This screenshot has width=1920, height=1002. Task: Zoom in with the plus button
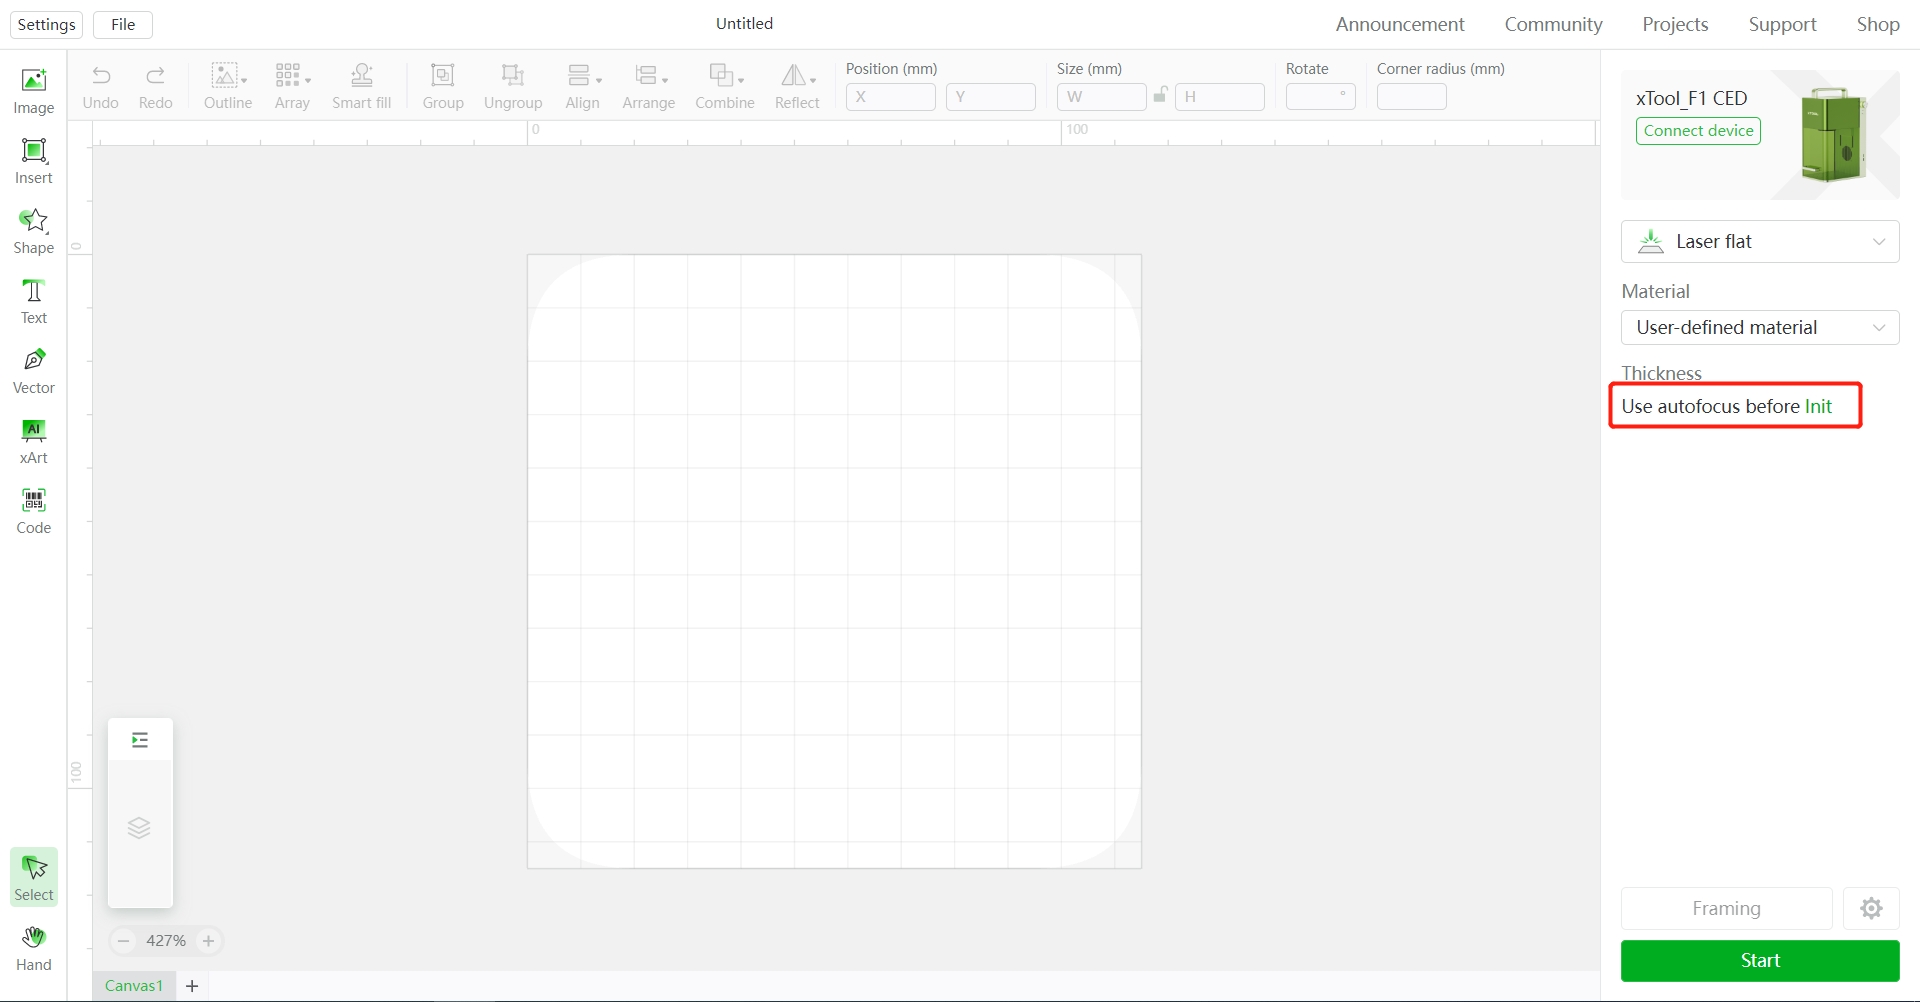[x=208, y=941]
